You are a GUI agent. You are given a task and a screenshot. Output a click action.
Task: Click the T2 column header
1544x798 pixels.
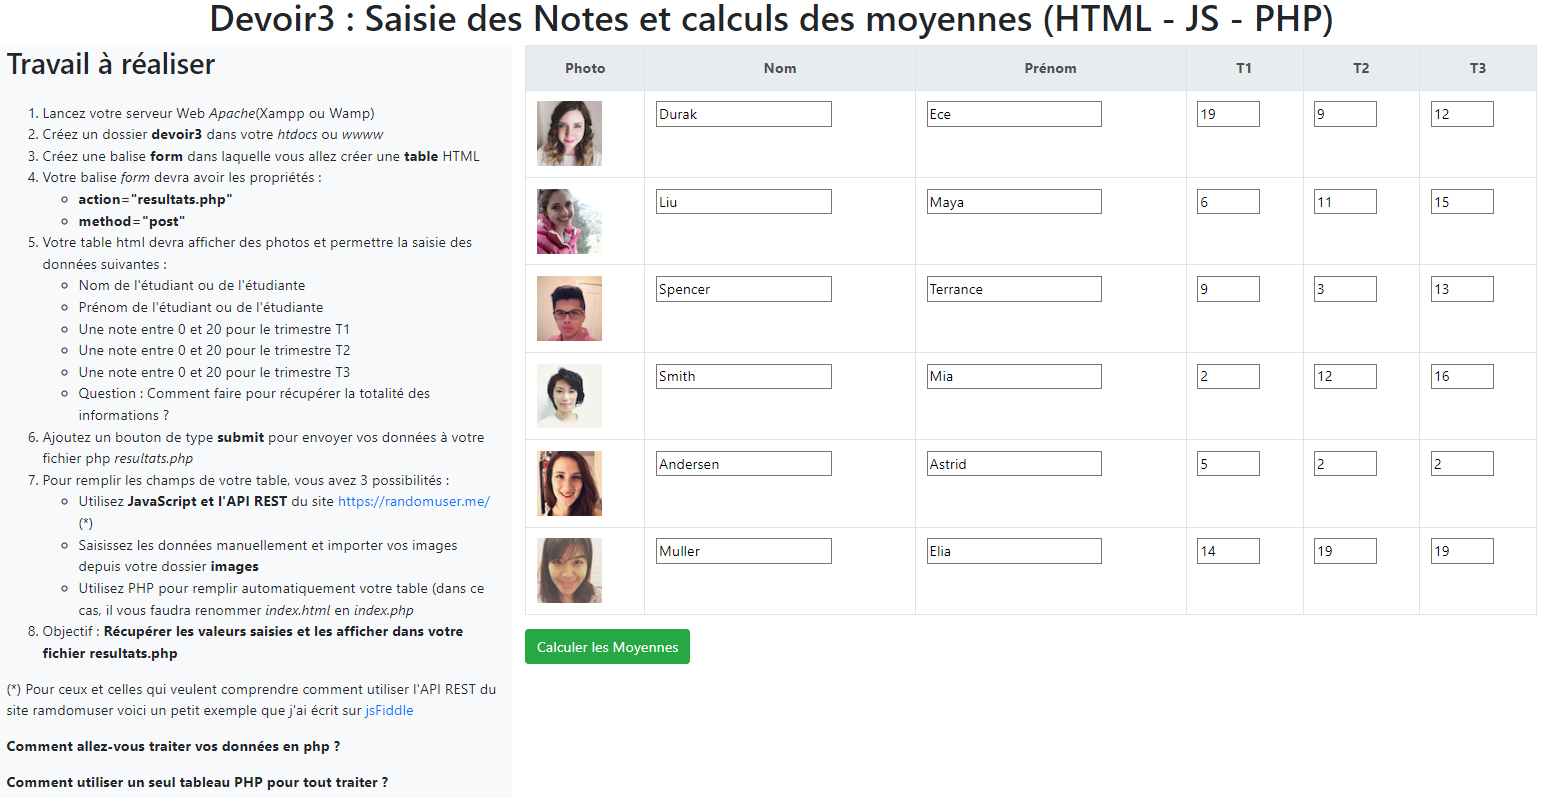pos(1361,68)
